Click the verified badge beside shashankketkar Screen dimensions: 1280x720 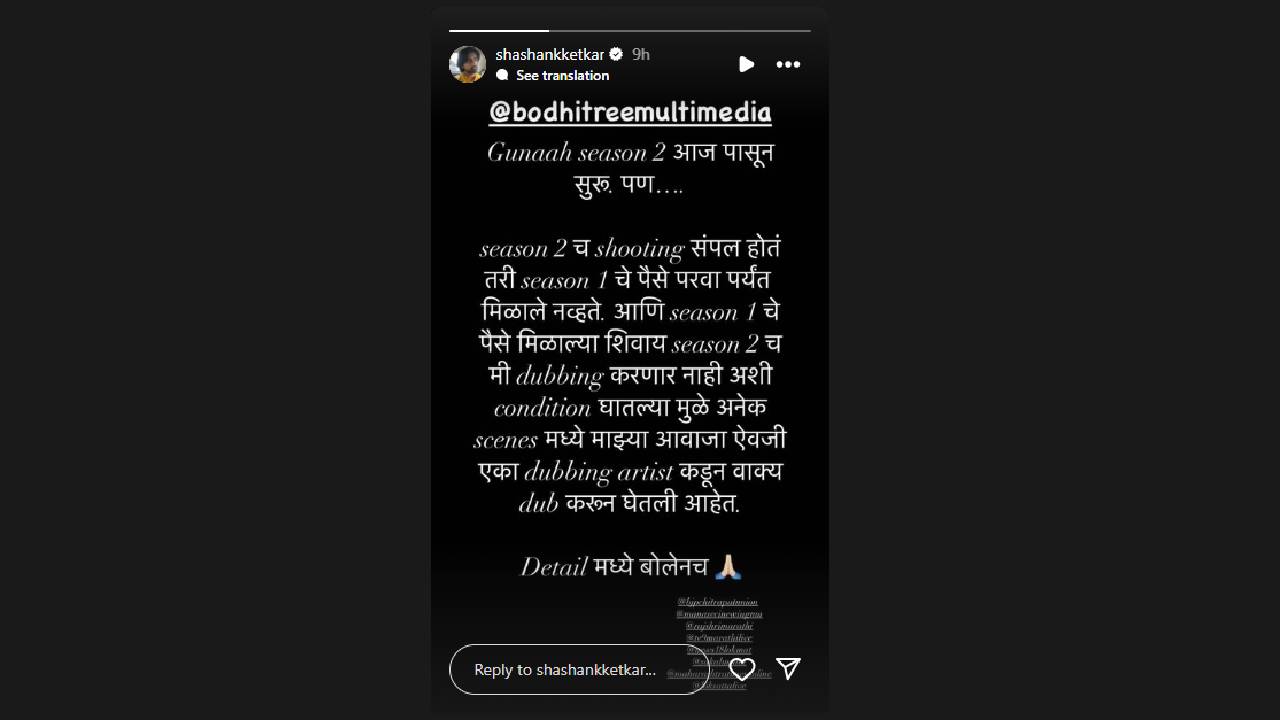pyautogui.click(x=616, y=54)
